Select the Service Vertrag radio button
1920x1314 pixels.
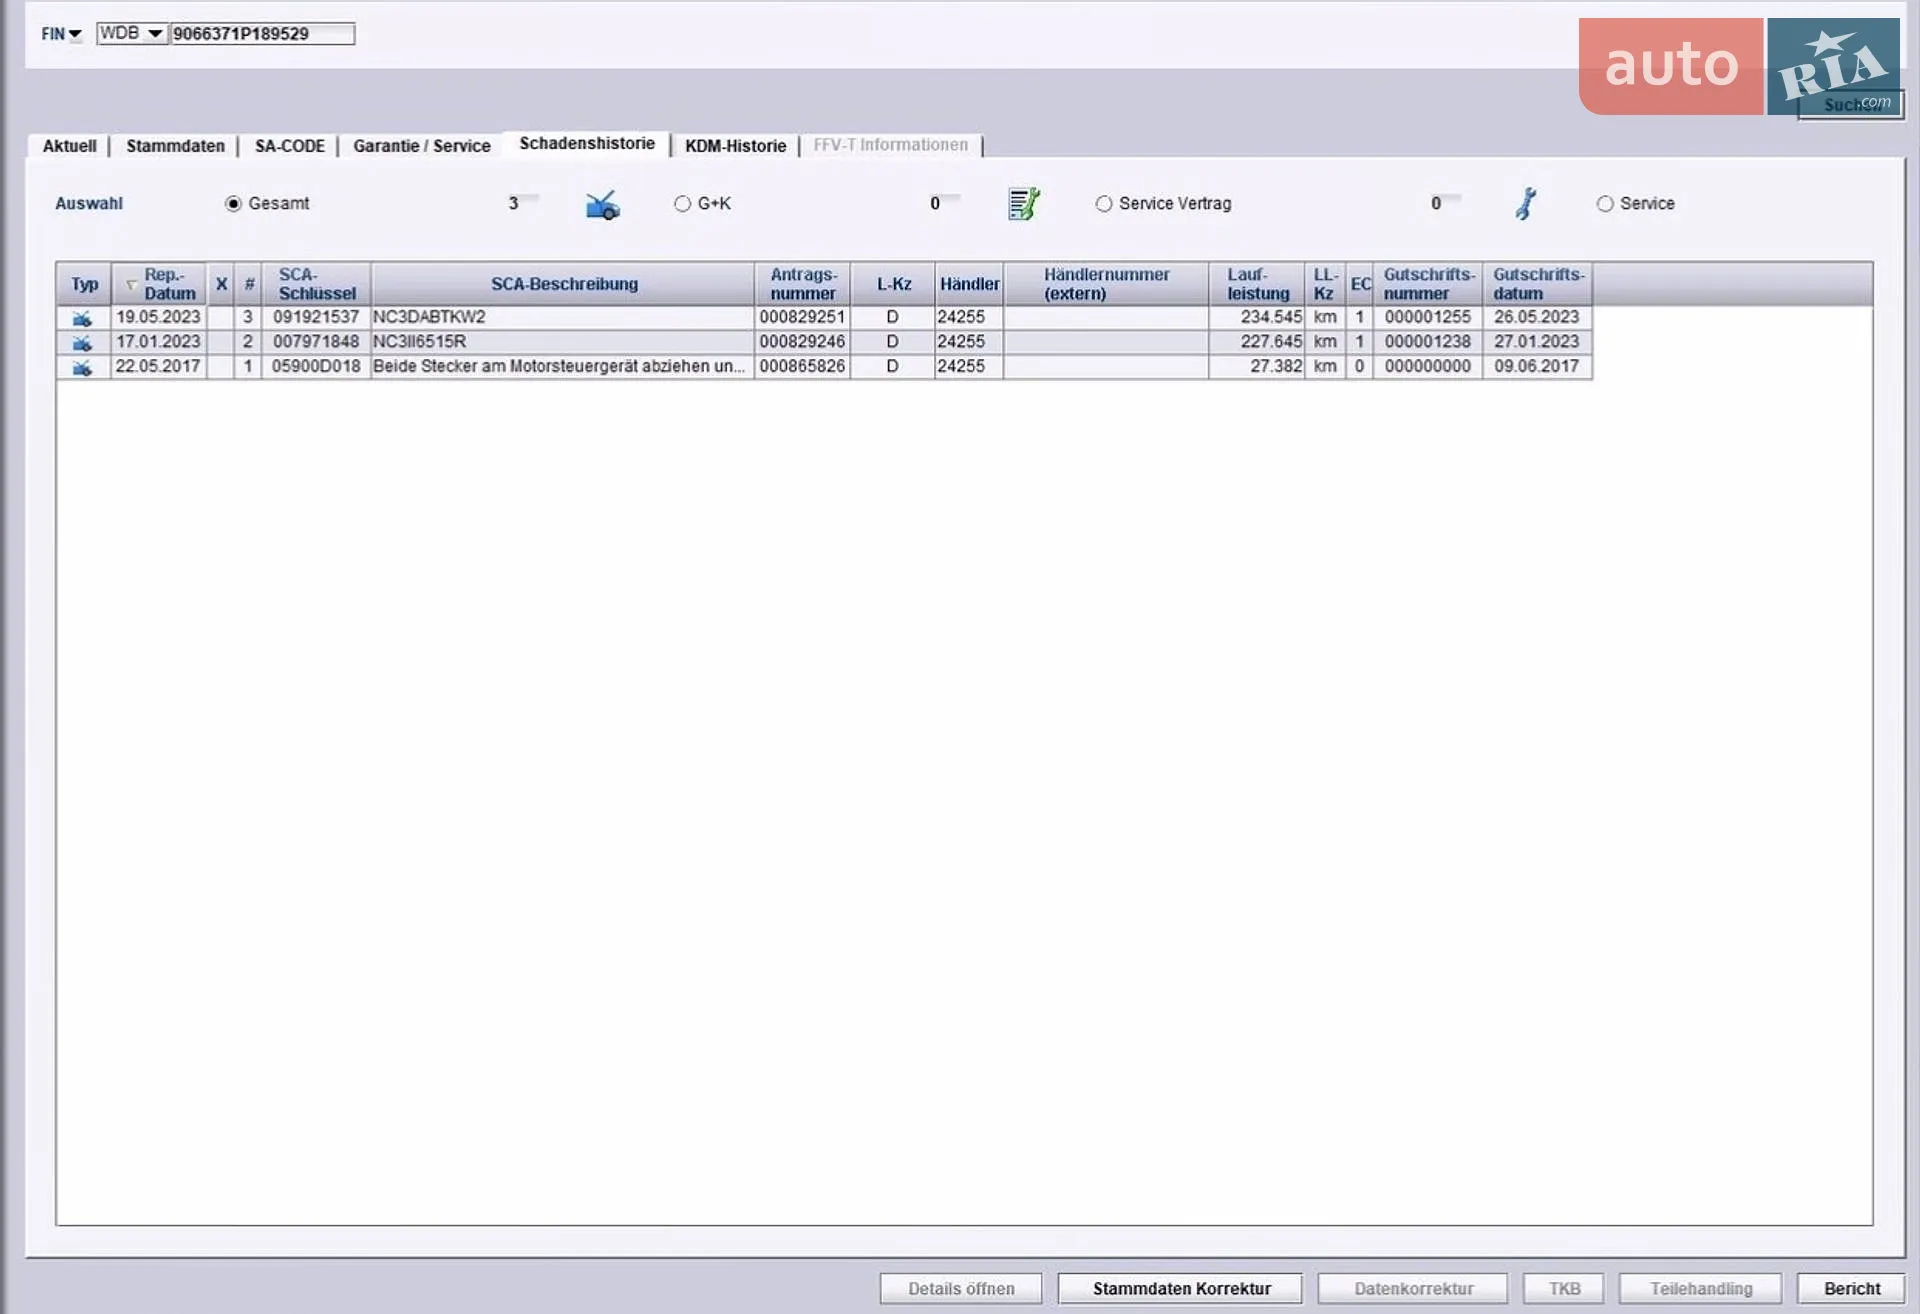click(1103, 204)
